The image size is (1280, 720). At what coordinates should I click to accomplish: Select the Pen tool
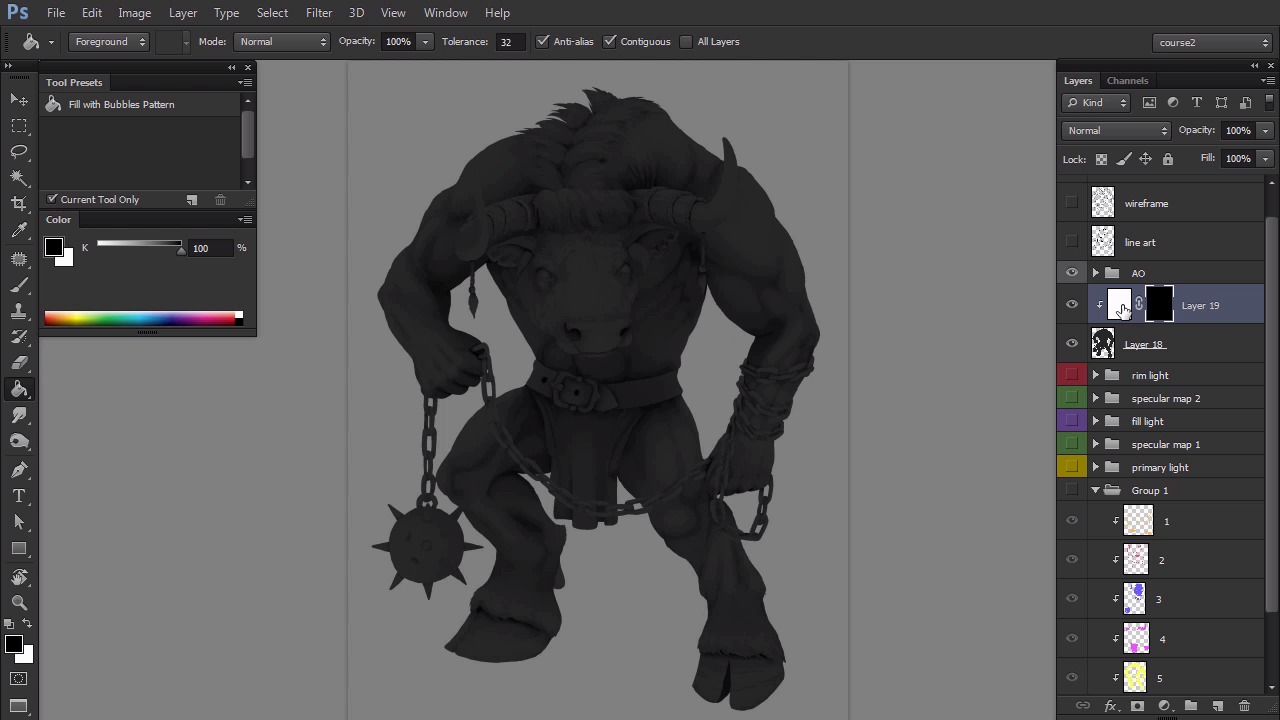[19, 470]
